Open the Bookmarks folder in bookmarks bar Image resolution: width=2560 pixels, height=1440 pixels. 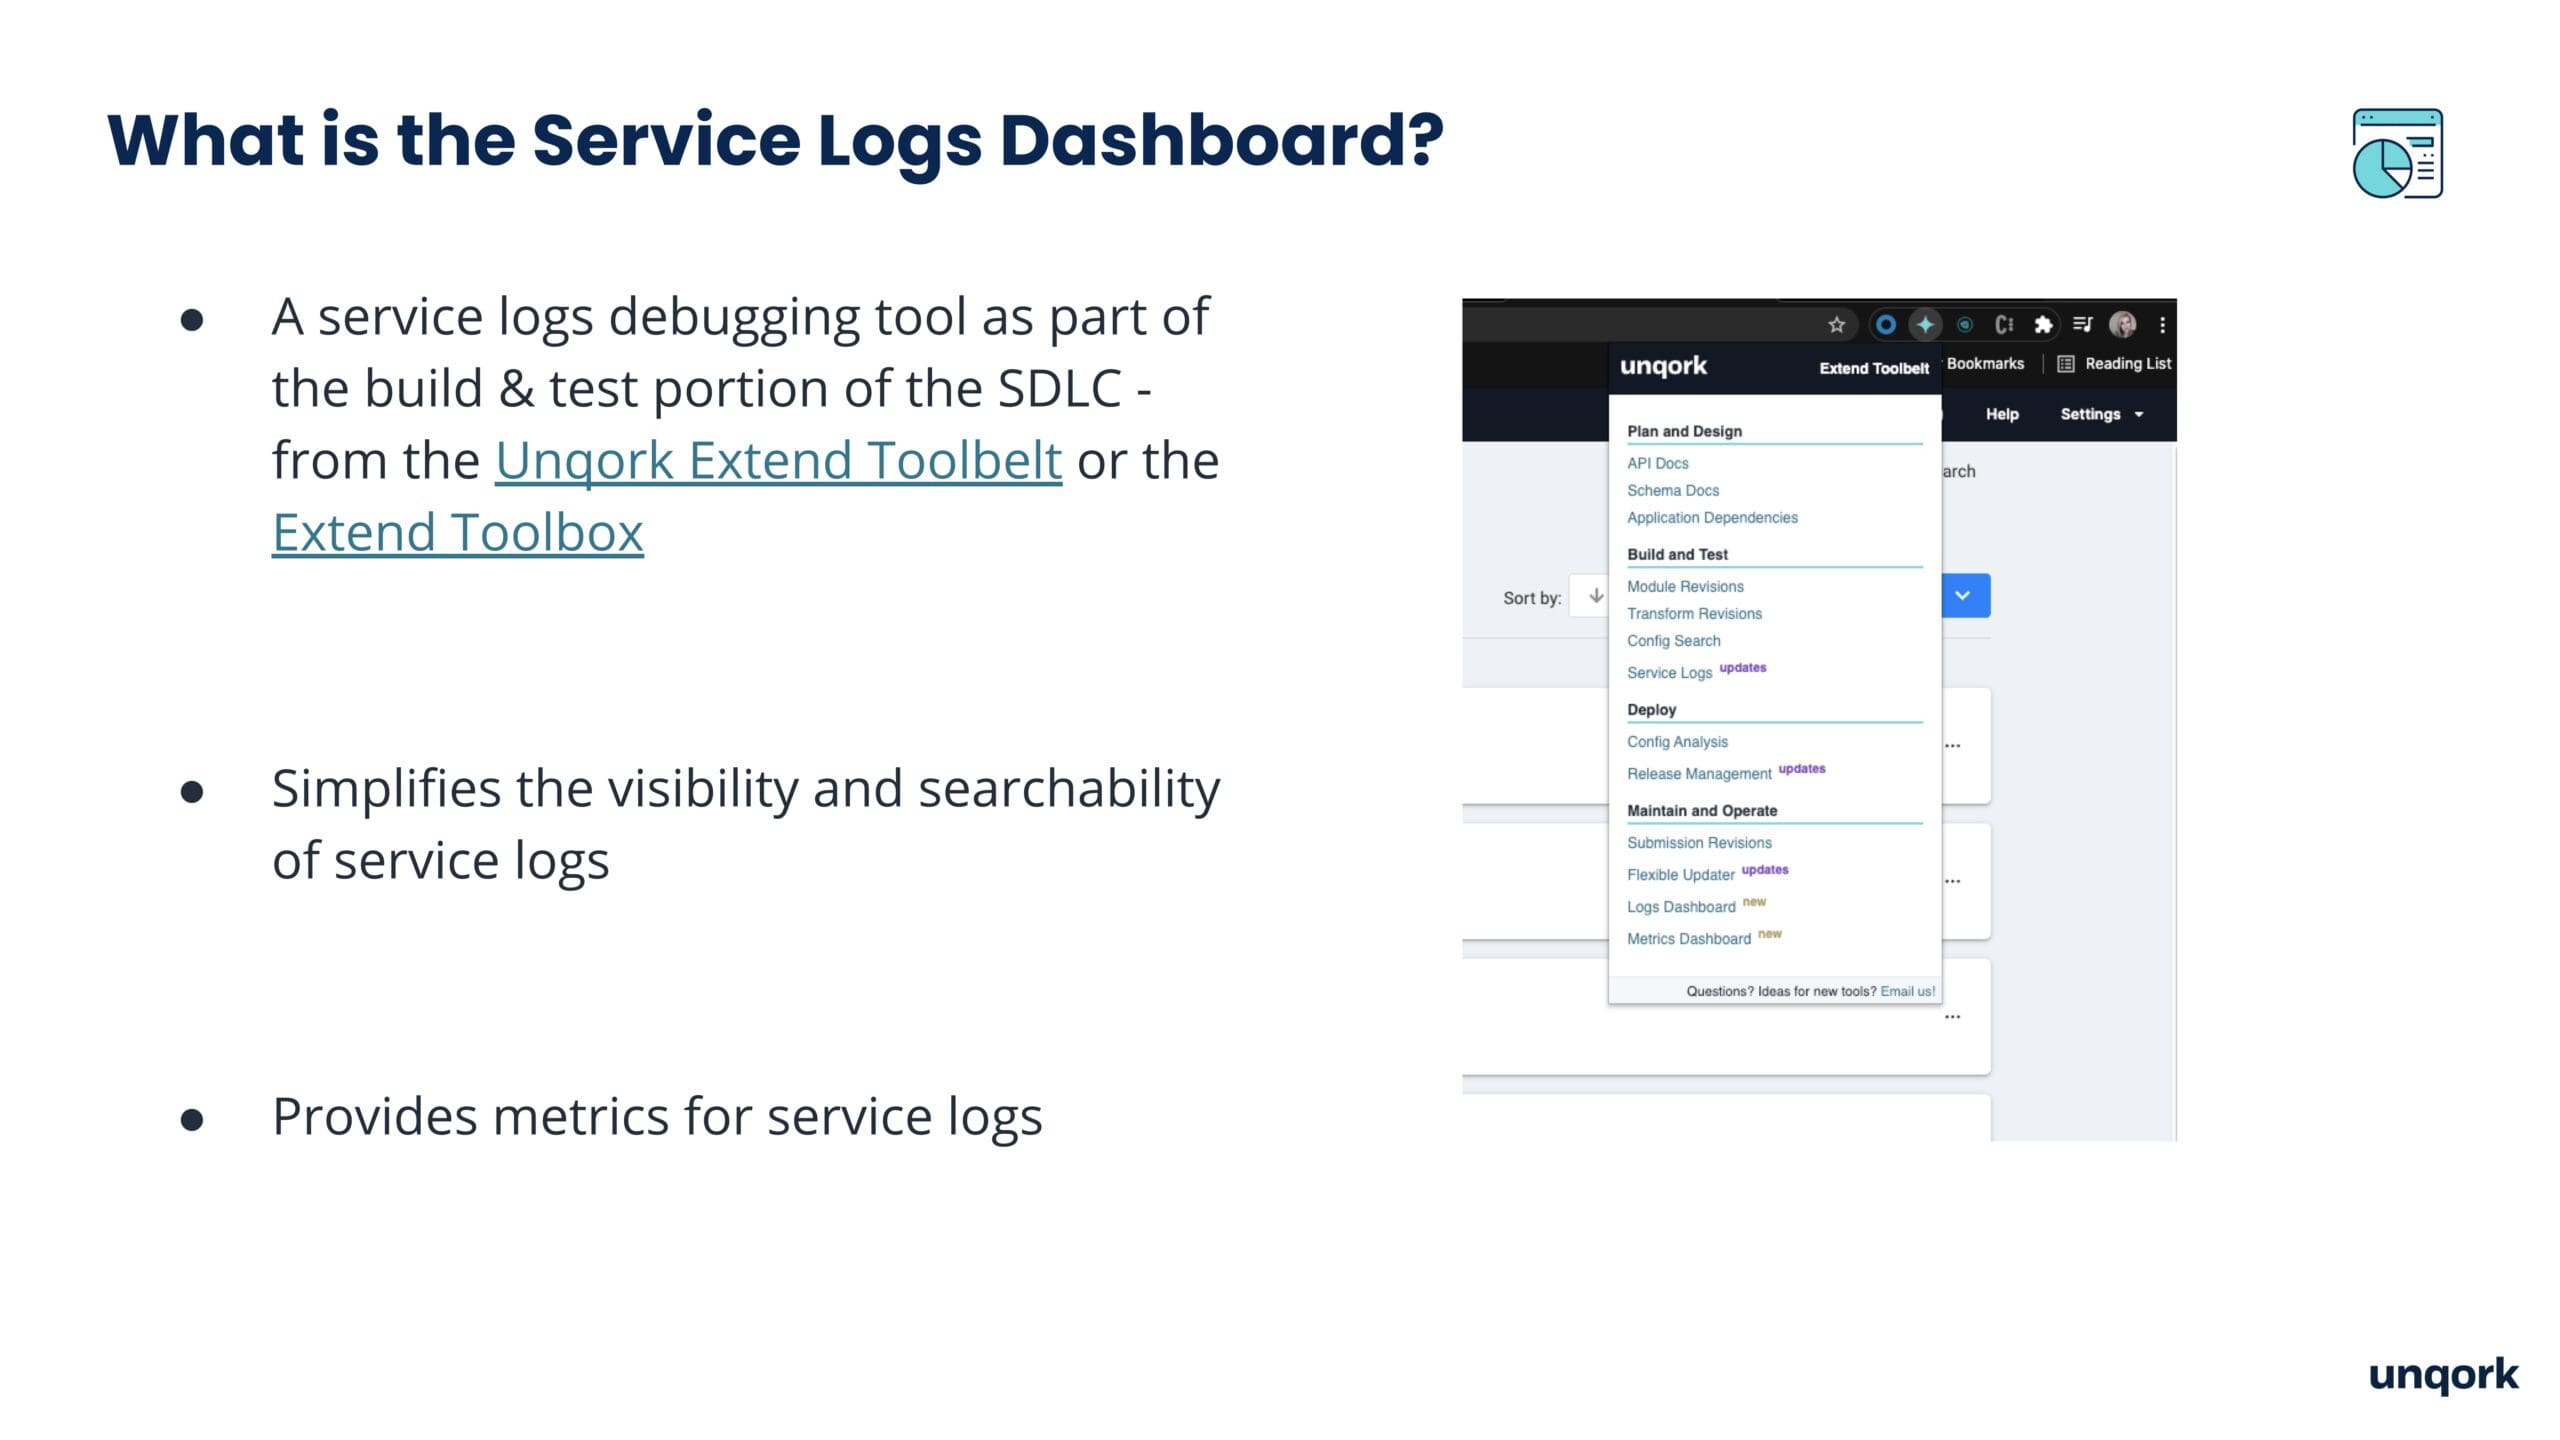(x=1985, y=364)
